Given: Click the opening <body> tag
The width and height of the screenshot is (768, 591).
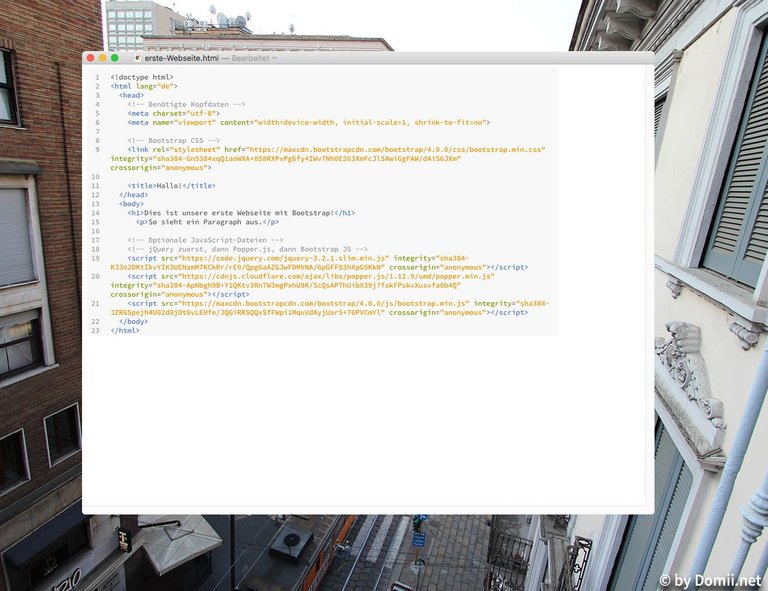Looking at the screenshot, I should 132,204.
